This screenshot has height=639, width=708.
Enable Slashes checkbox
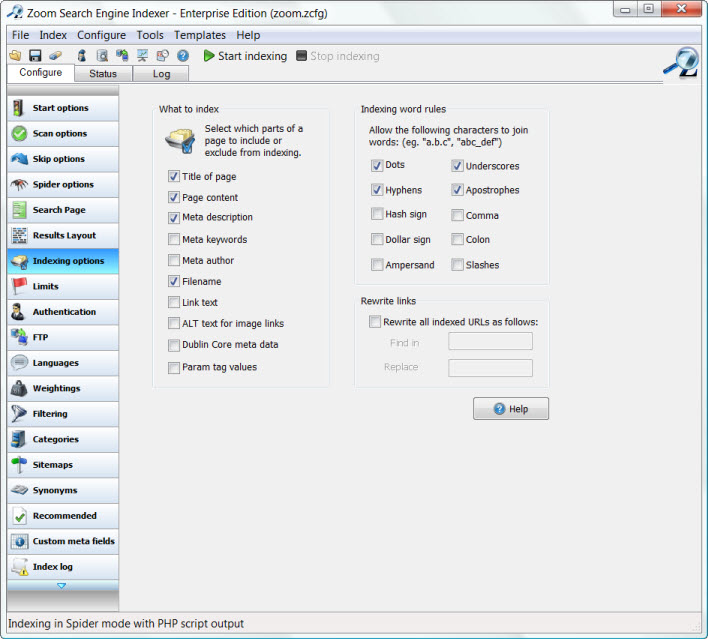[457, 264]
